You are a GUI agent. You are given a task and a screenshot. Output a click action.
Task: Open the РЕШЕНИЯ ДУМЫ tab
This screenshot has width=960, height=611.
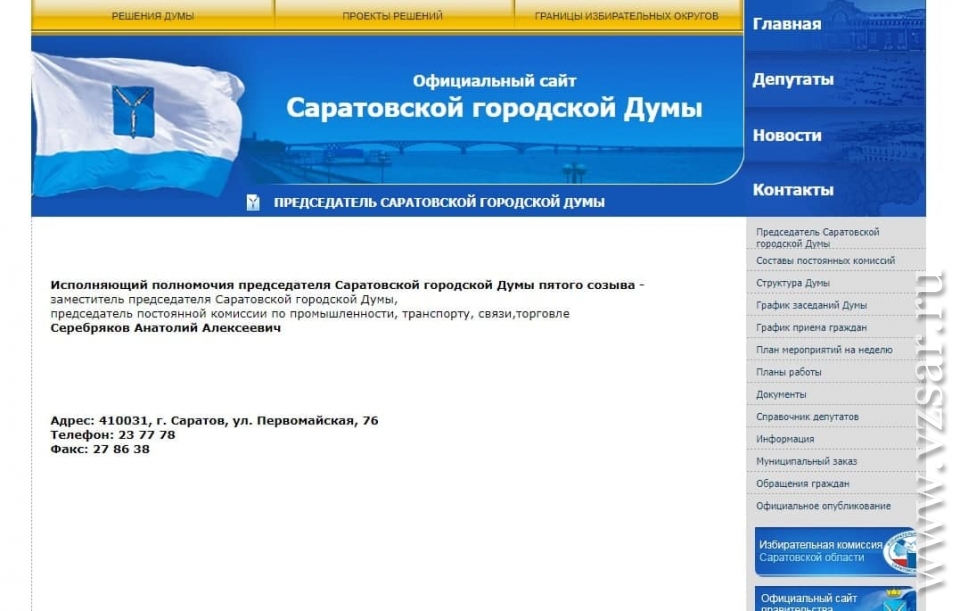153,16
